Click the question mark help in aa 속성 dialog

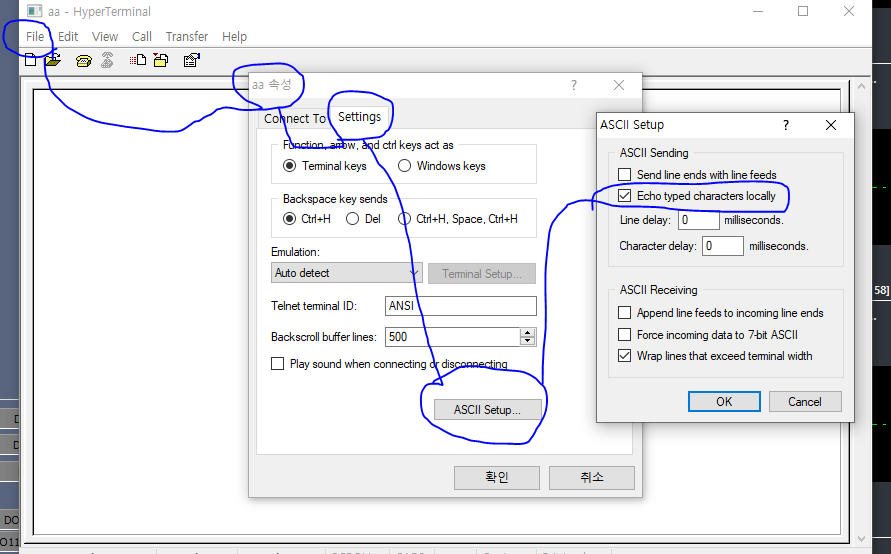point(574,85)
